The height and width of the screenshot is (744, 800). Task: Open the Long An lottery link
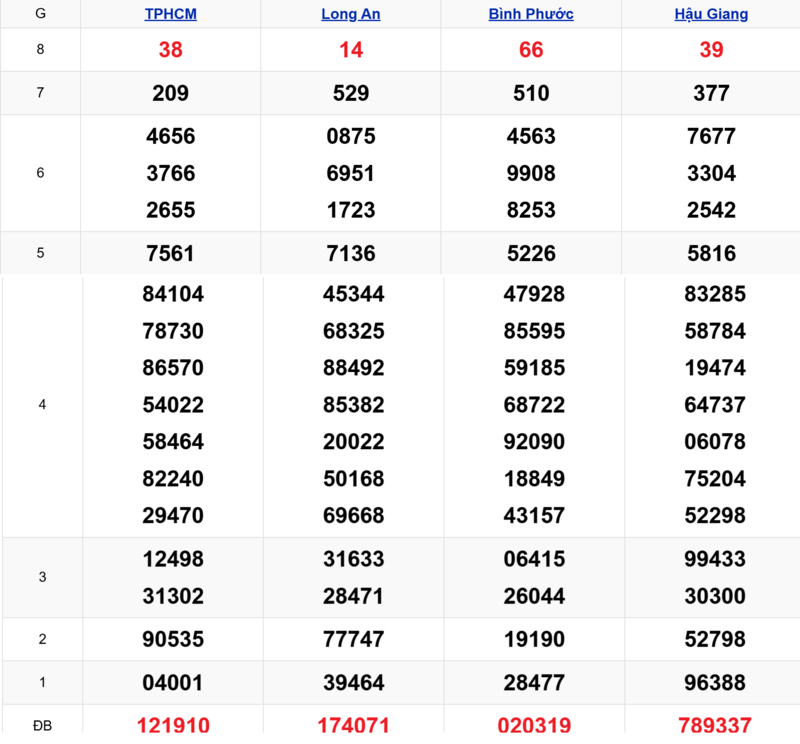point(351,14)
